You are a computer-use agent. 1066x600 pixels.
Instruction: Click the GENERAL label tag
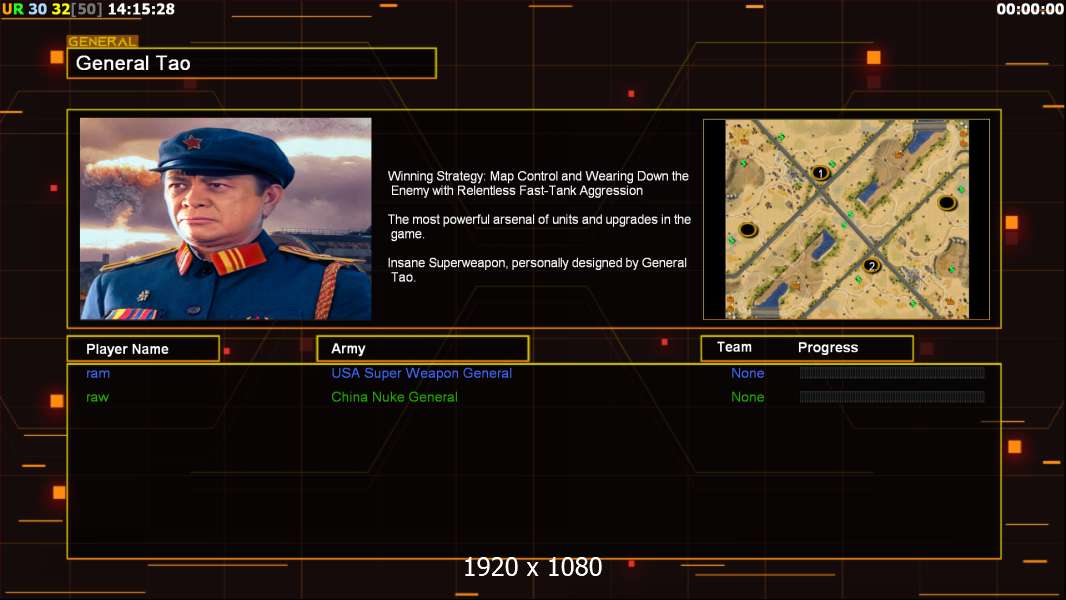[103, 41]
